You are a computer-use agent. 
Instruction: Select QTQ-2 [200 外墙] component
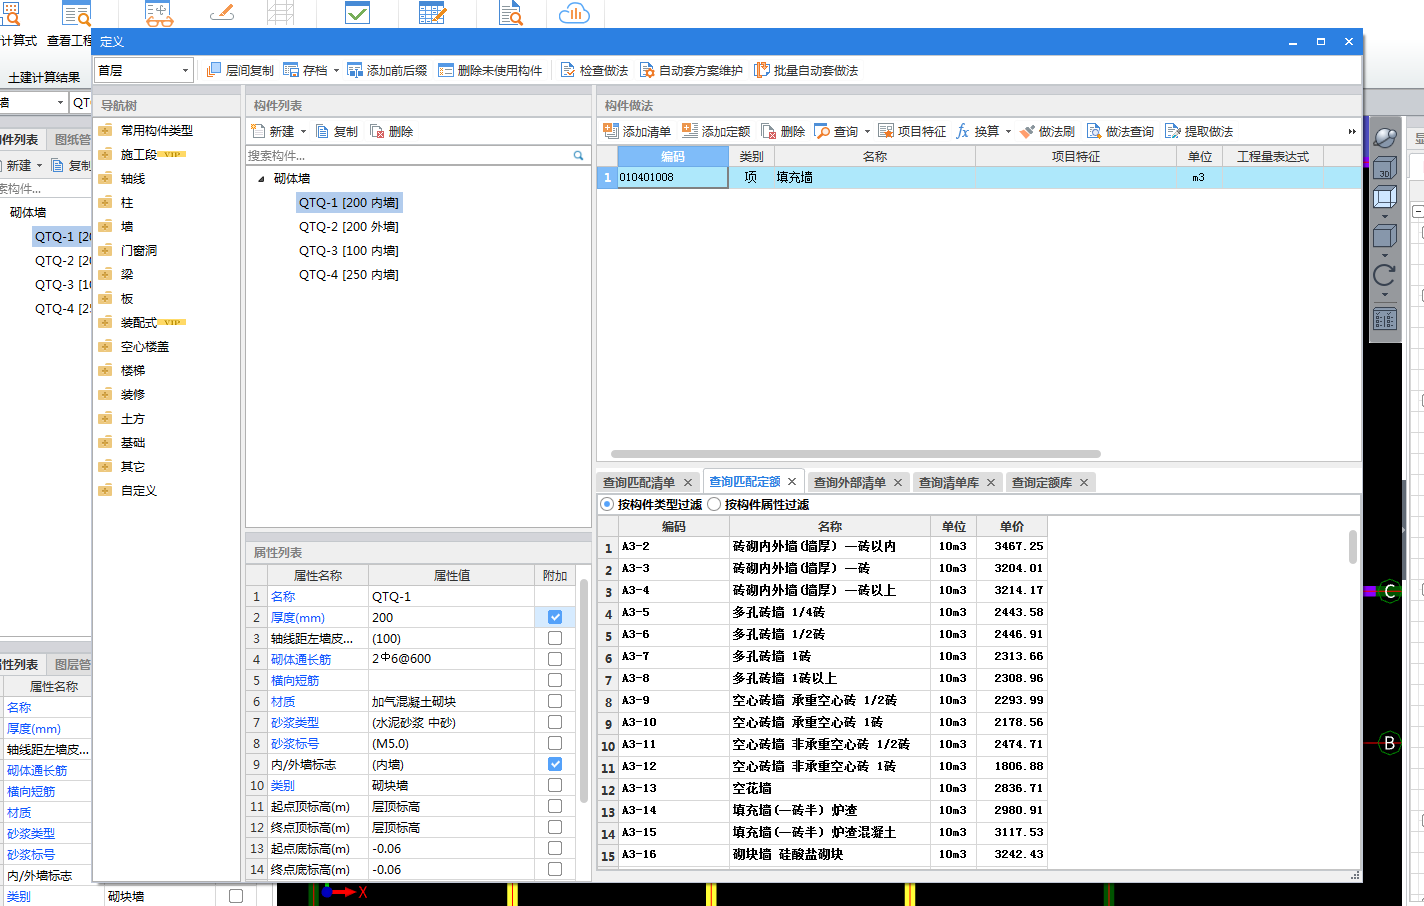(348, 227)
